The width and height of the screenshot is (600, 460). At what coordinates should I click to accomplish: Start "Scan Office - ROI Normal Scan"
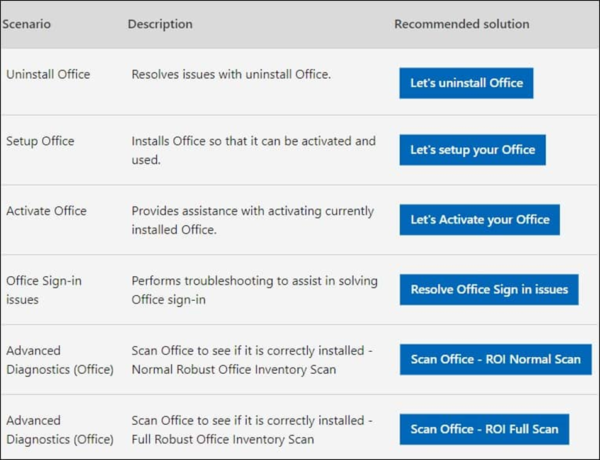tap(495, 359)
